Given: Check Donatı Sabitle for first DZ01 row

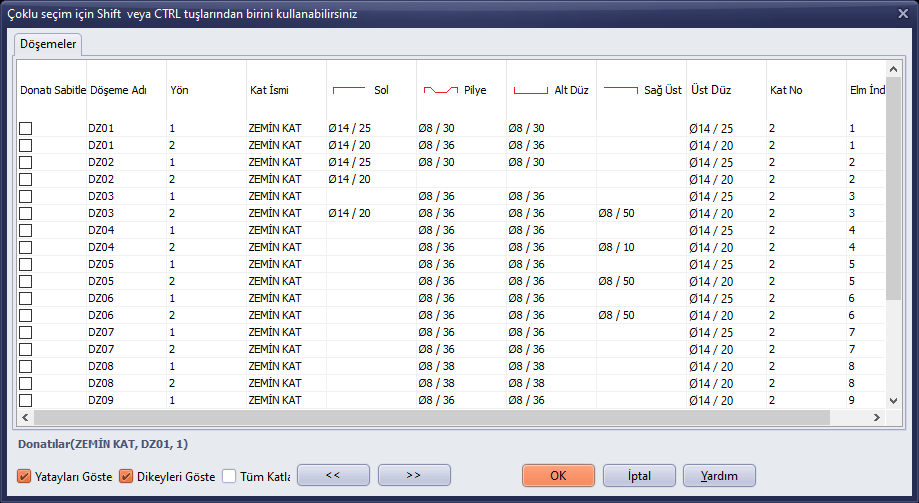Looking at the screenshot, I should pyautogui.click(x=26, y=128).
